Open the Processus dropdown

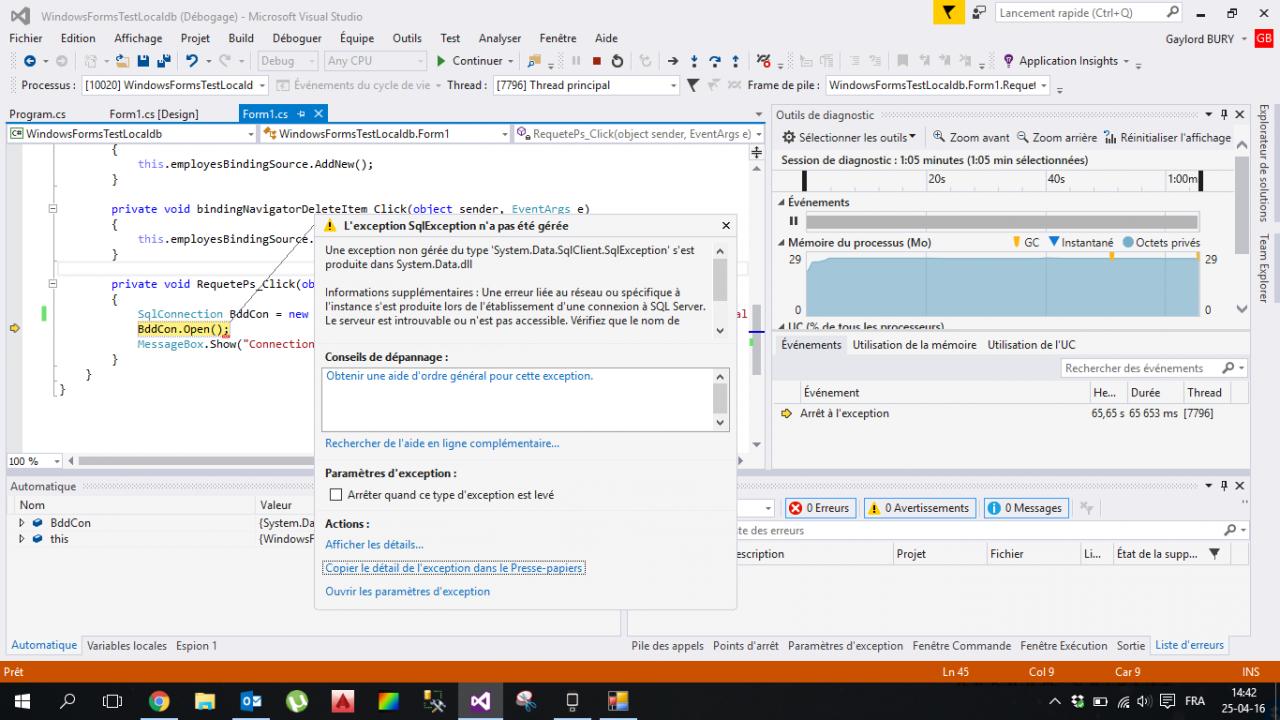(175, 85)
